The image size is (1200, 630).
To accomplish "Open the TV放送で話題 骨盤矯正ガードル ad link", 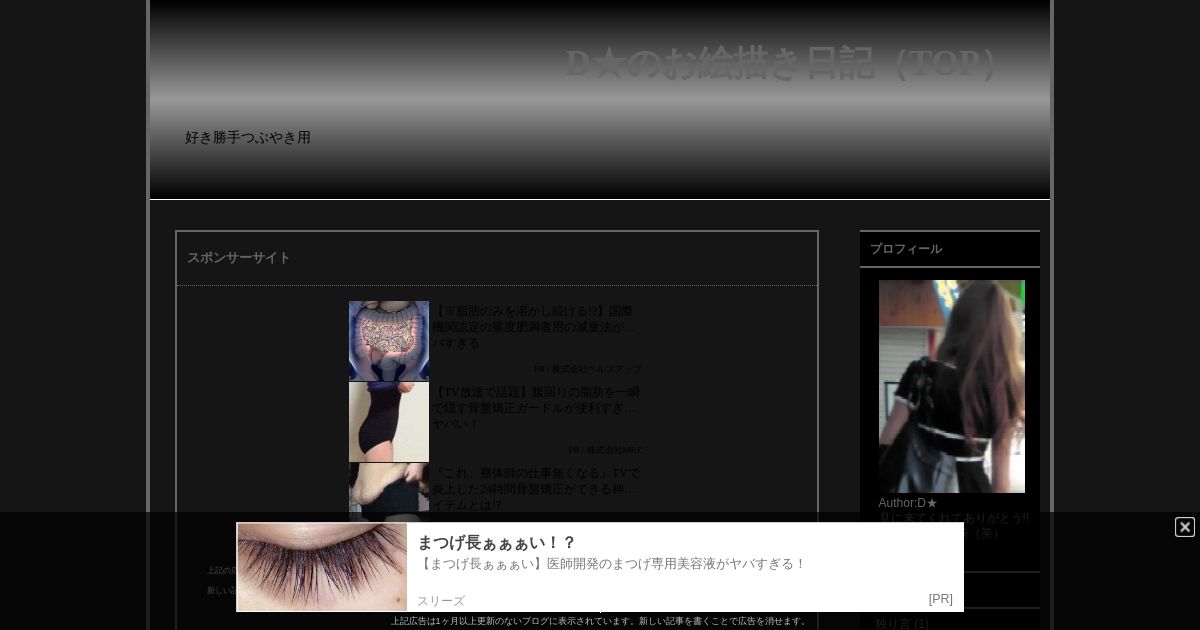I will point(535,408).
